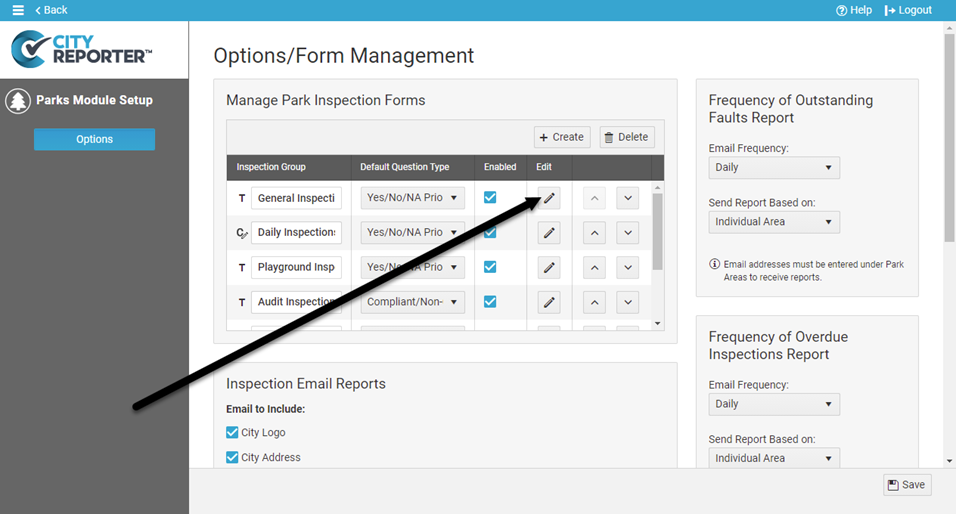The width and height of the screenshot is (956, 514).
Task: Toggle the City Address checkbox
Action: click(x=232, y=457)
